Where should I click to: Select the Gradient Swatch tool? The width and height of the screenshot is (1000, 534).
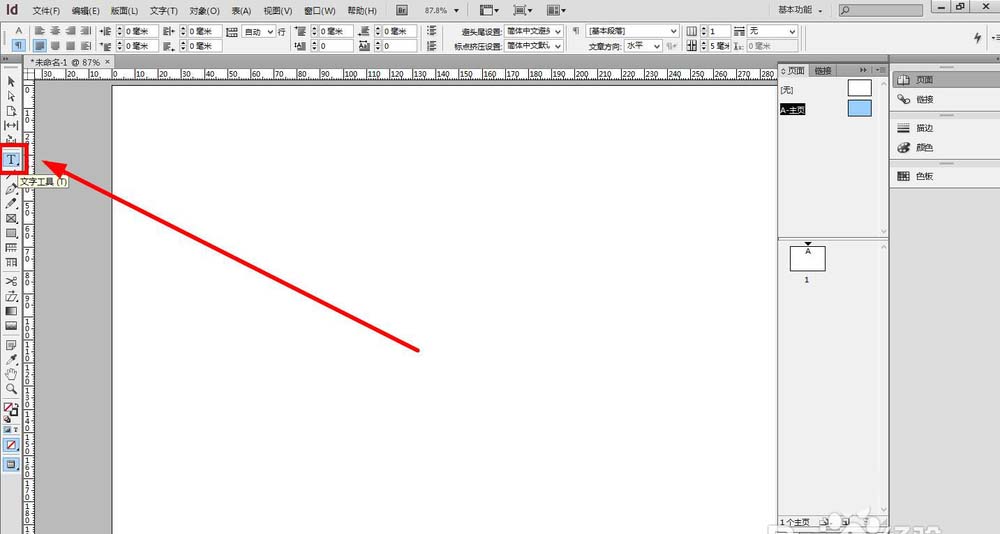11,311
